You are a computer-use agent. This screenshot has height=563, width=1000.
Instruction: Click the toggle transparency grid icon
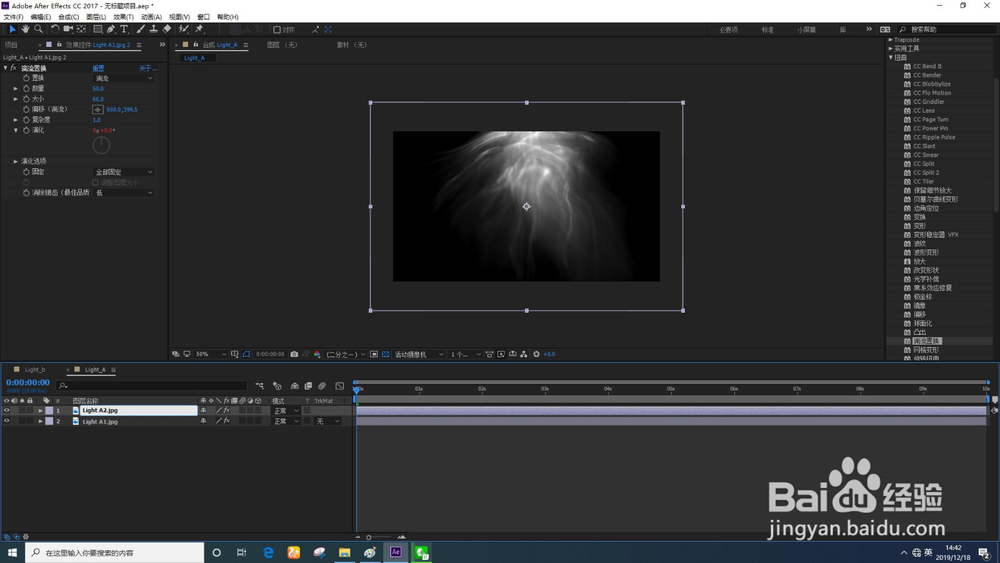(385, 354)
